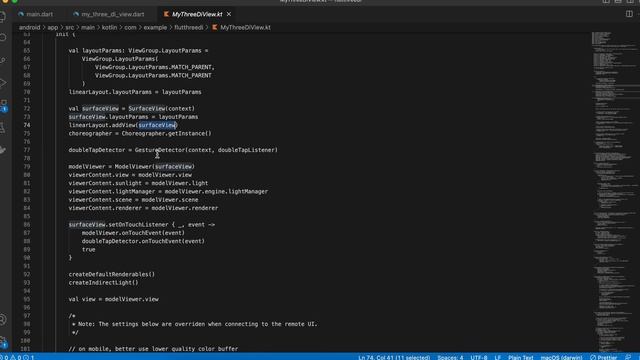This screenshot has width=640, height=360.
Task: Open Extensions view with badge
Action: (x=4, y=105)
